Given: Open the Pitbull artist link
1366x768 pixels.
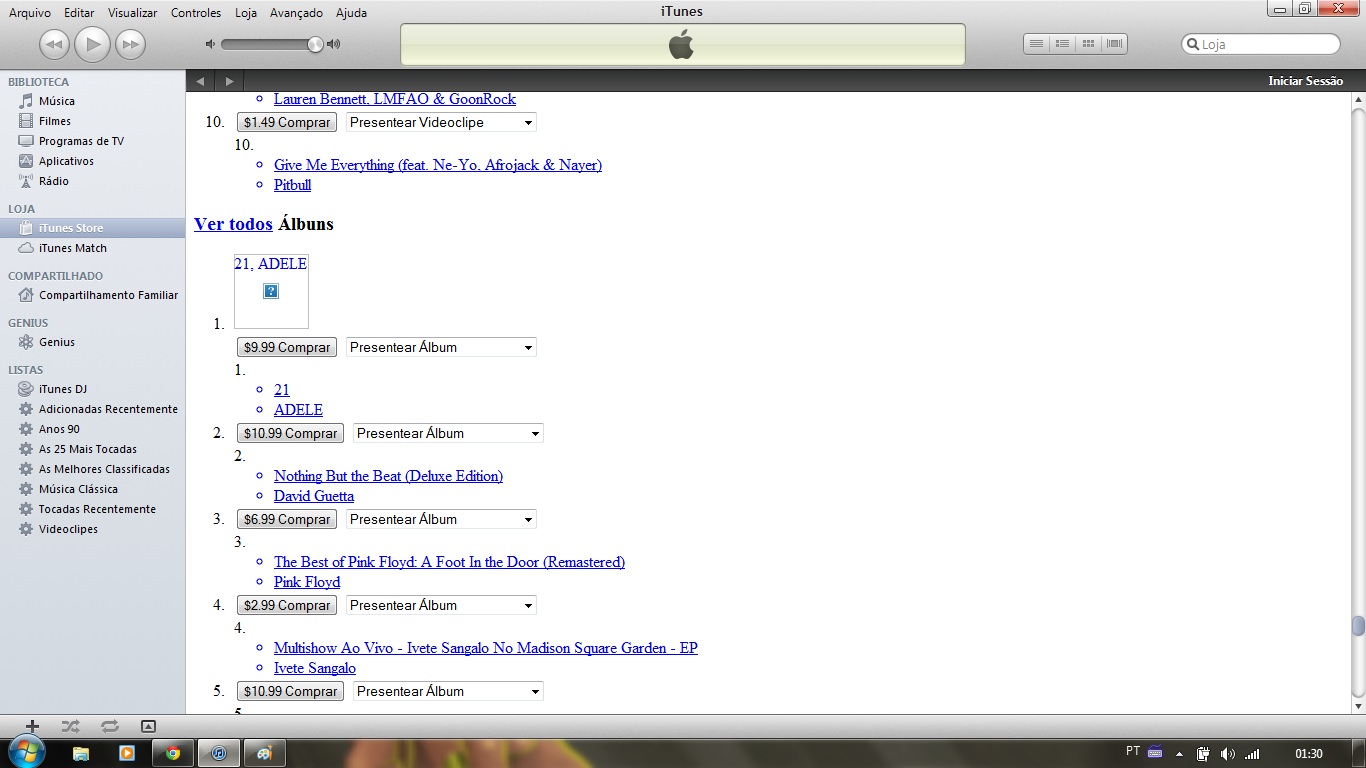Looking at the screenshot, I should pyautogui.click(x=292, y=185).
